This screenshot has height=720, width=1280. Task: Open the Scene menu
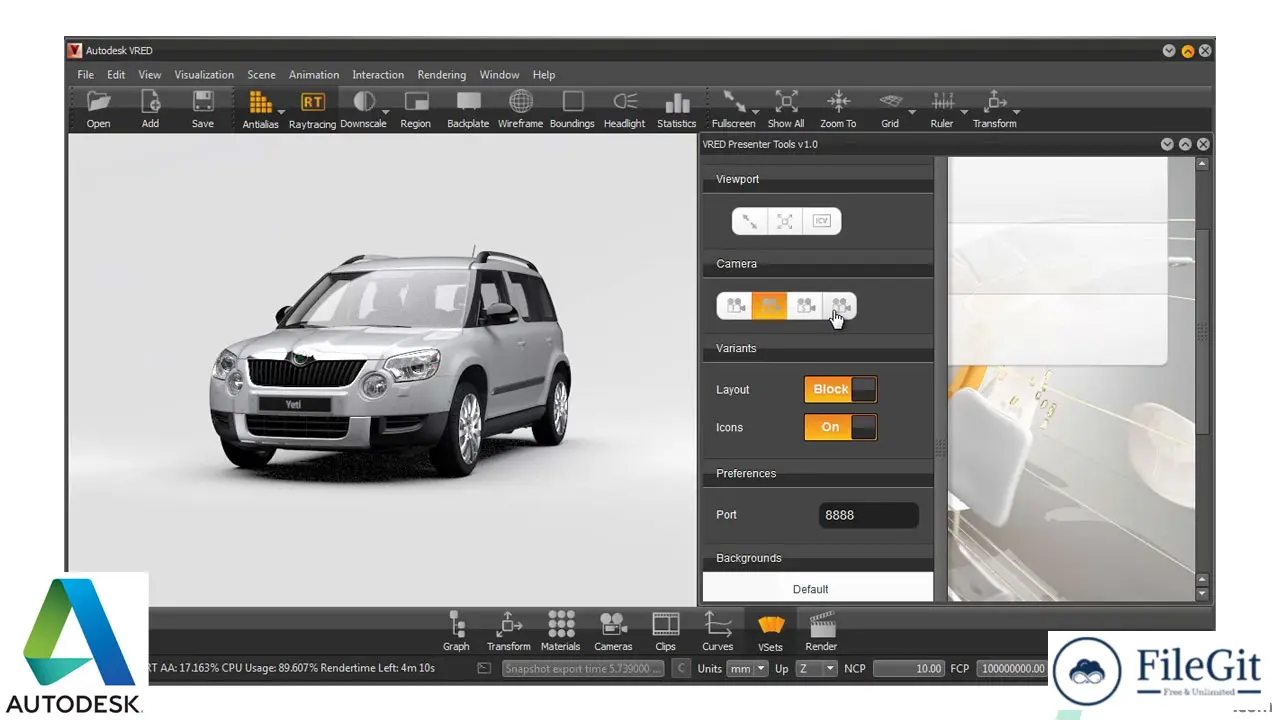click(x=261, y=75)
